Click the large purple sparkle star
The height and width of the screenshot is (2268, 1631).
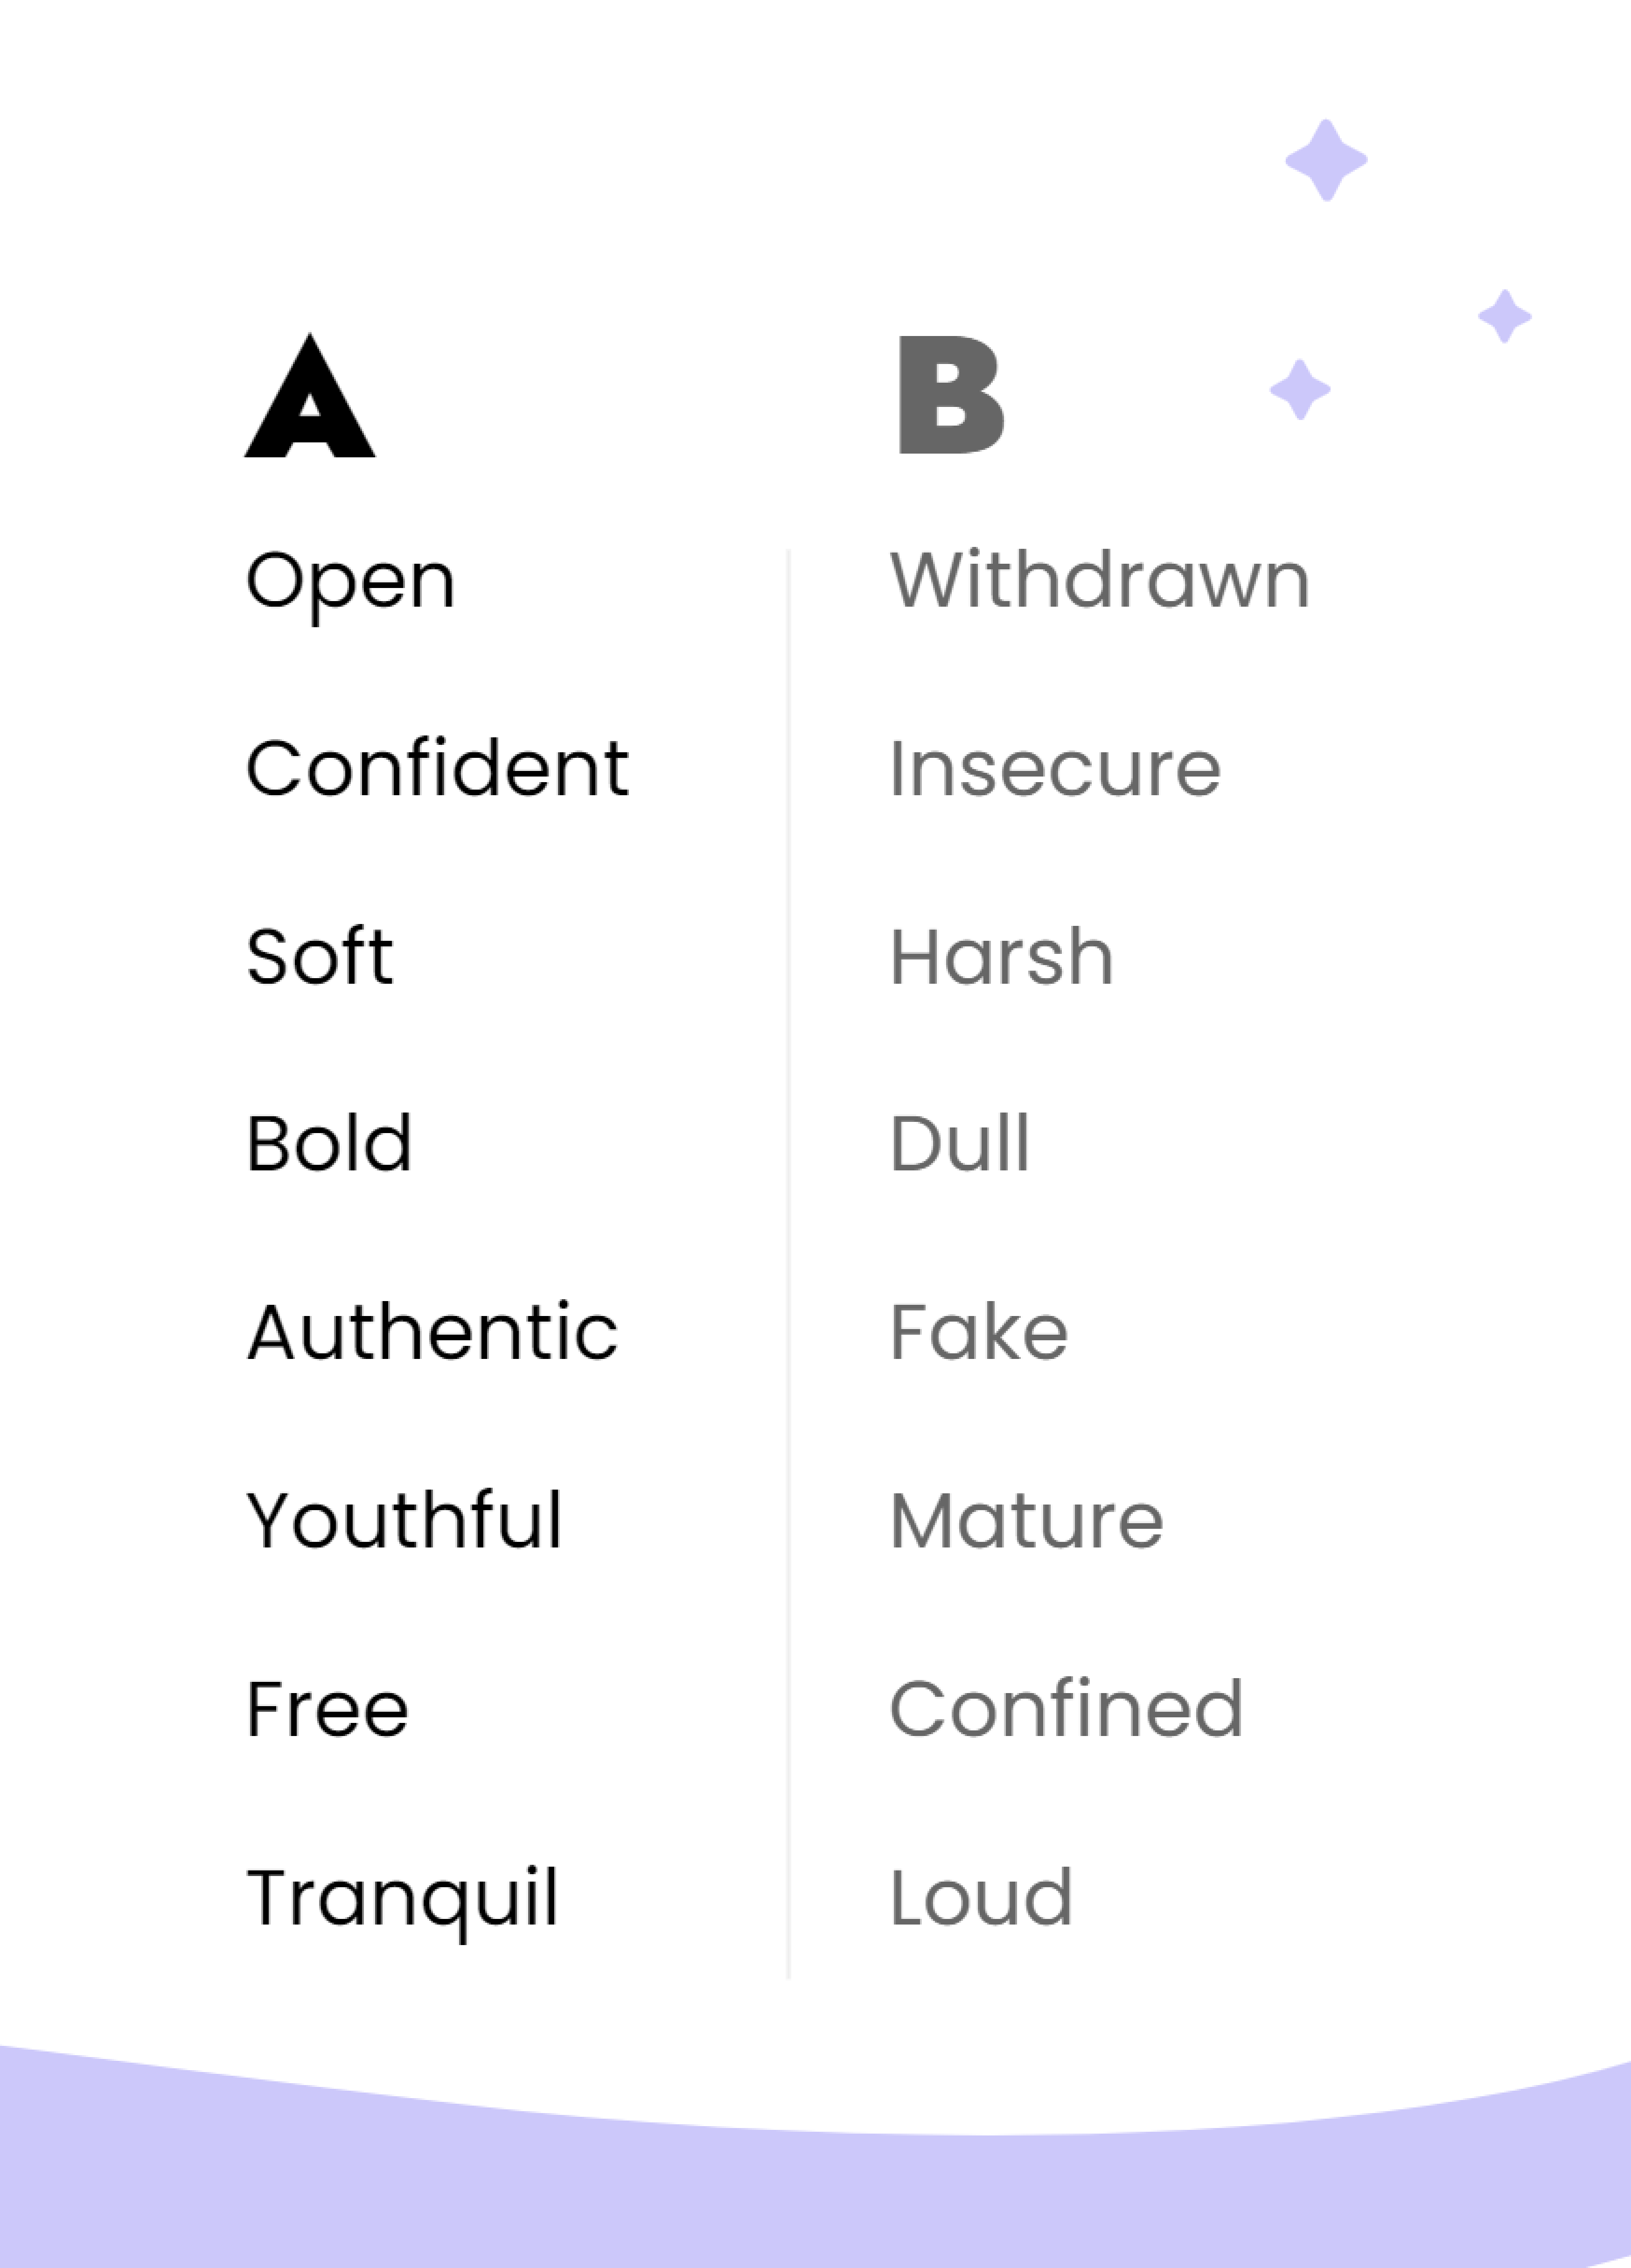point(1326,160)
